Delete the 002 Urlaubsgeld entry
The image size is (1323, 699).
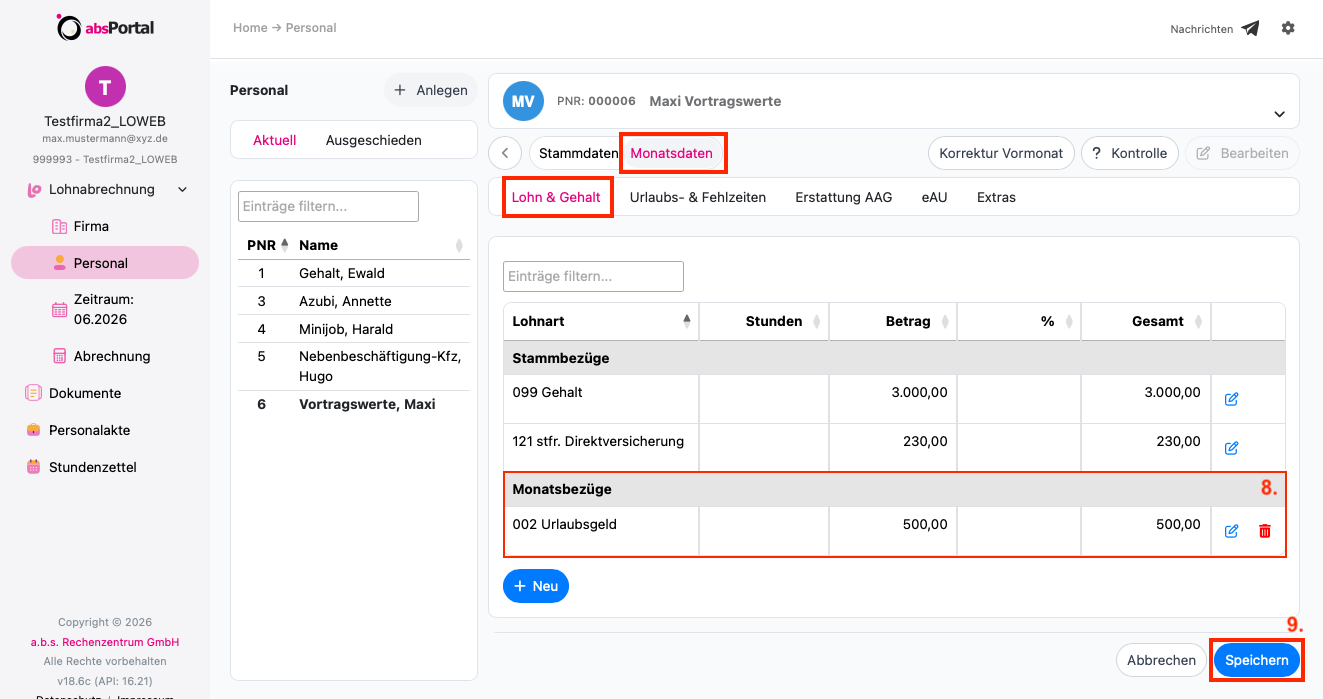[1265, 531]
